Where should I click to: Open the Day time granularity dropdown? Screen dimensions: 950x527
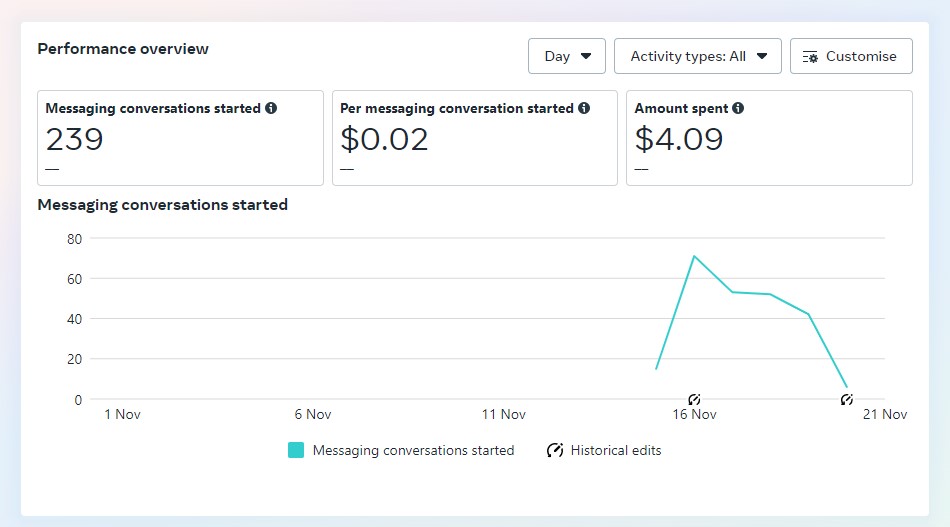(x=566, y=56)
